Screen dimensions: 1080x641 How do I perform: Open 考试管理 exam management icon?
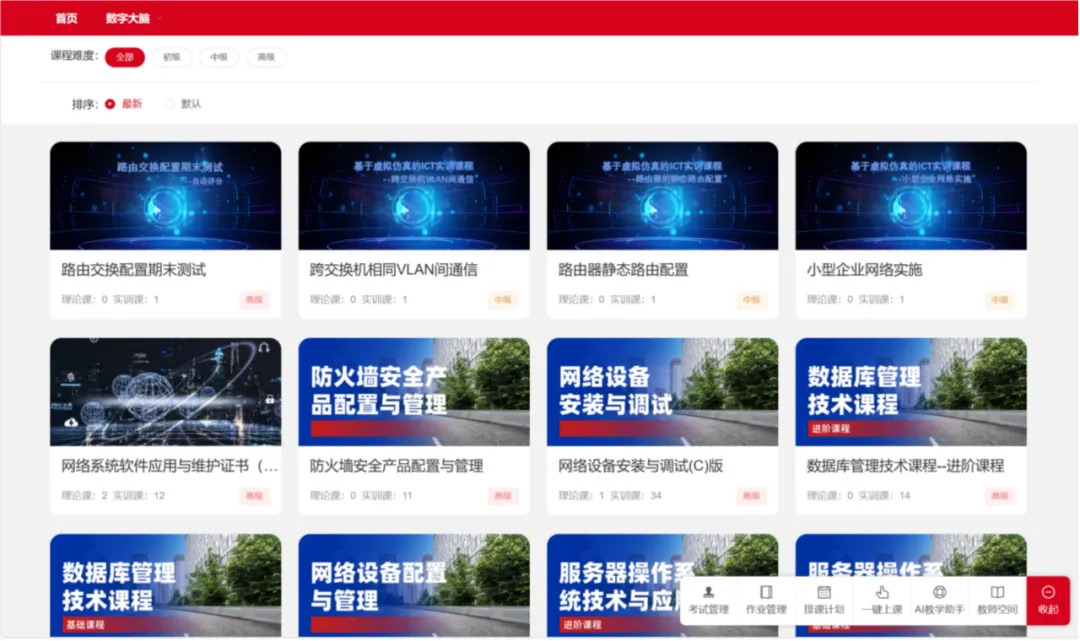click(x=708, y=593)
